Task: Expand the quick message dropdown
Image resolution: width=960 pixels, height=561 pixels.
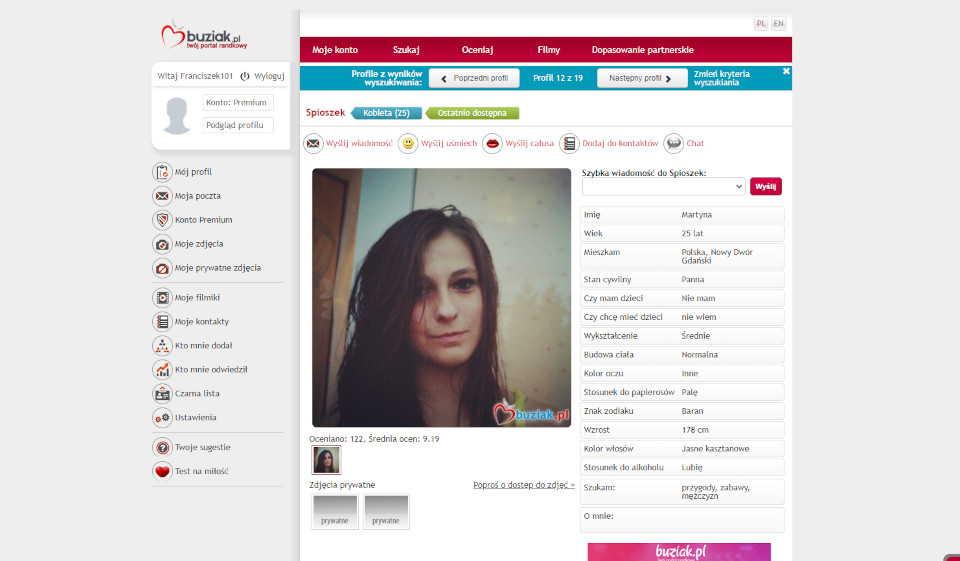Action: [x=664, y=187]
